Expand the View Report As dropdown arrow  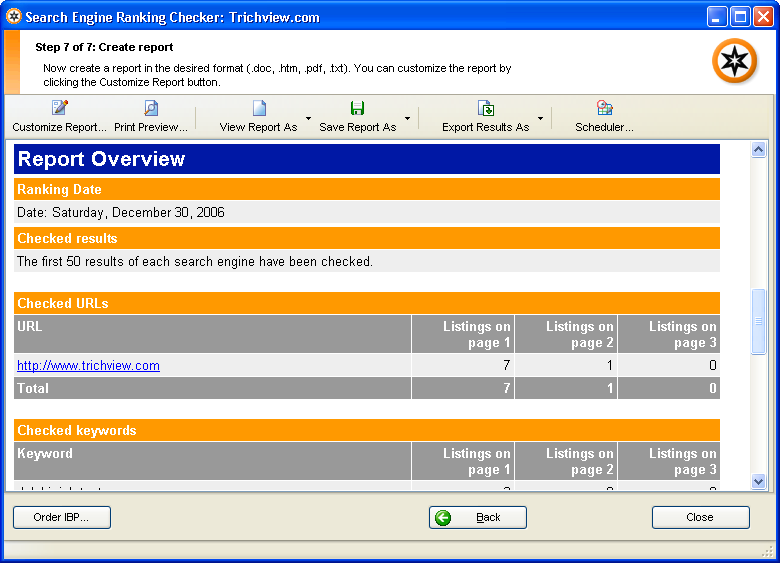(x=308, y=119)
